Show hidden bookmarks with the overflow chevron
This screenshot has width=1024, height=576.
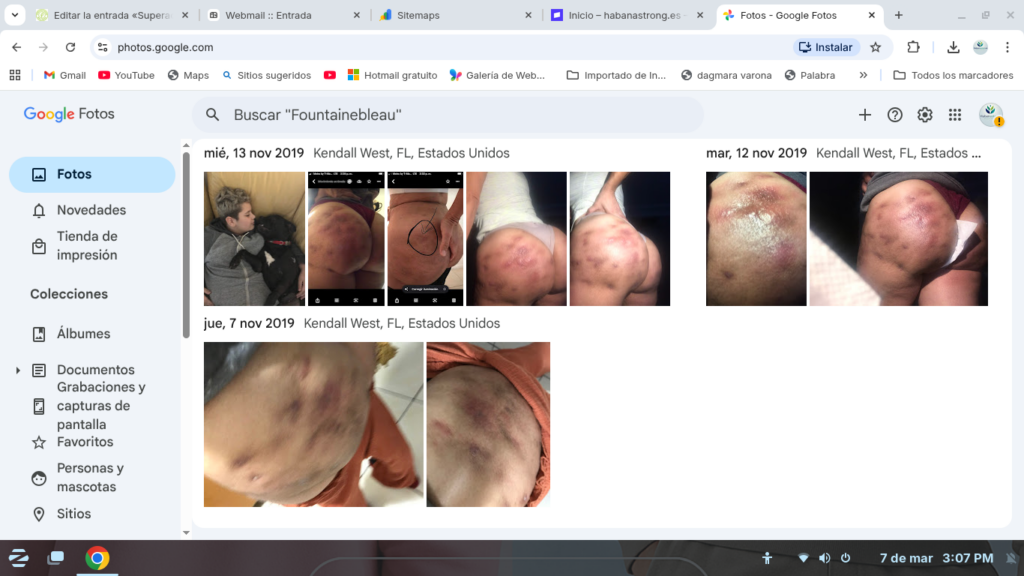pos(863,75)
